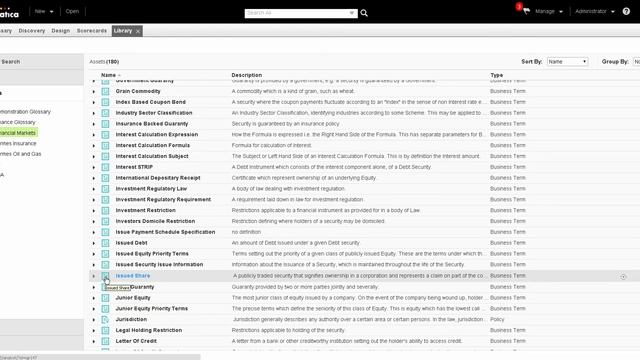The height and width of the screenshot is (360, 640).
Task: Close the Library tab
Action: (x=138, y=31)
